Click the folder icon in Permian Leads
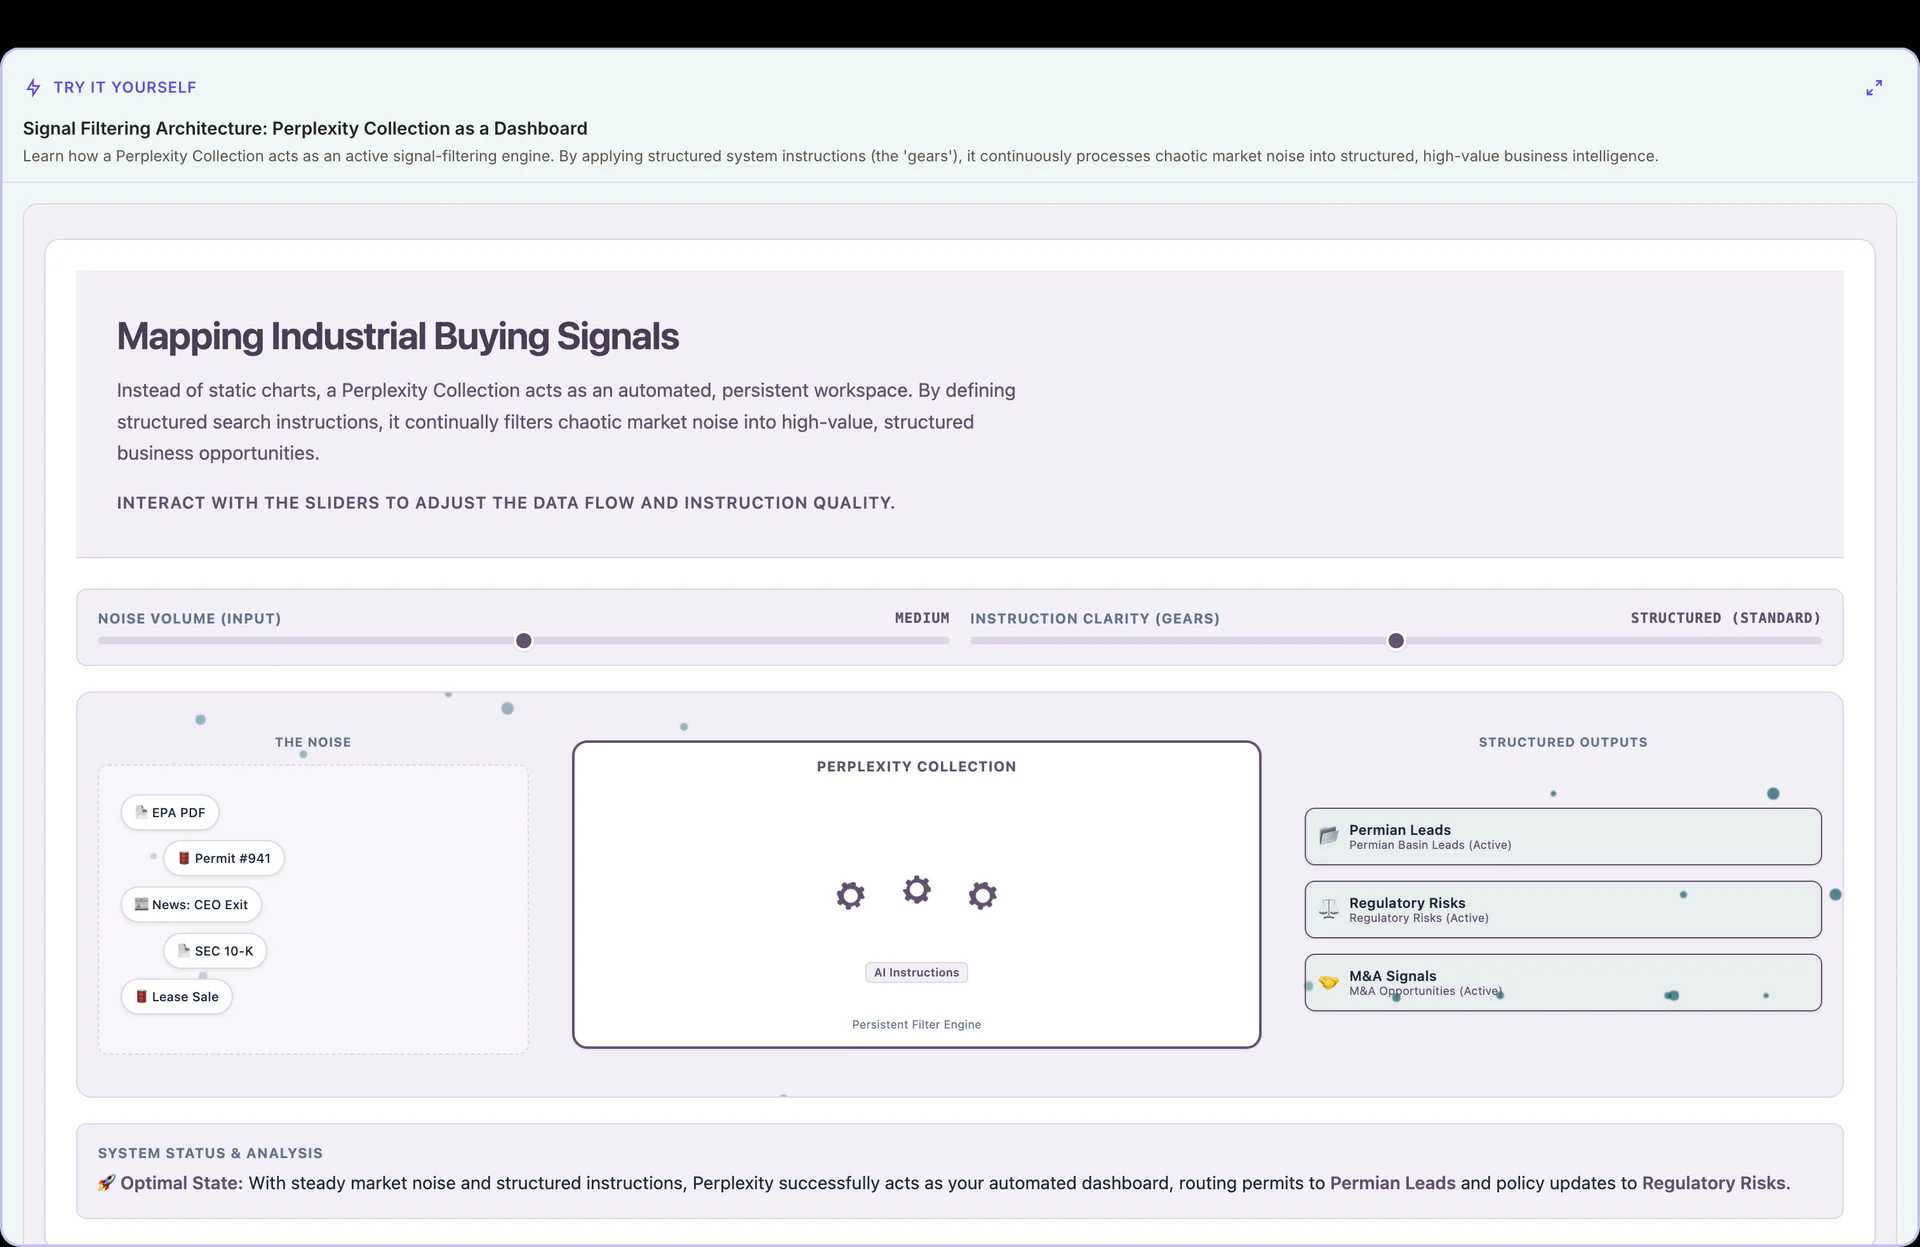1920x1247 pixels. point(1329,836)
